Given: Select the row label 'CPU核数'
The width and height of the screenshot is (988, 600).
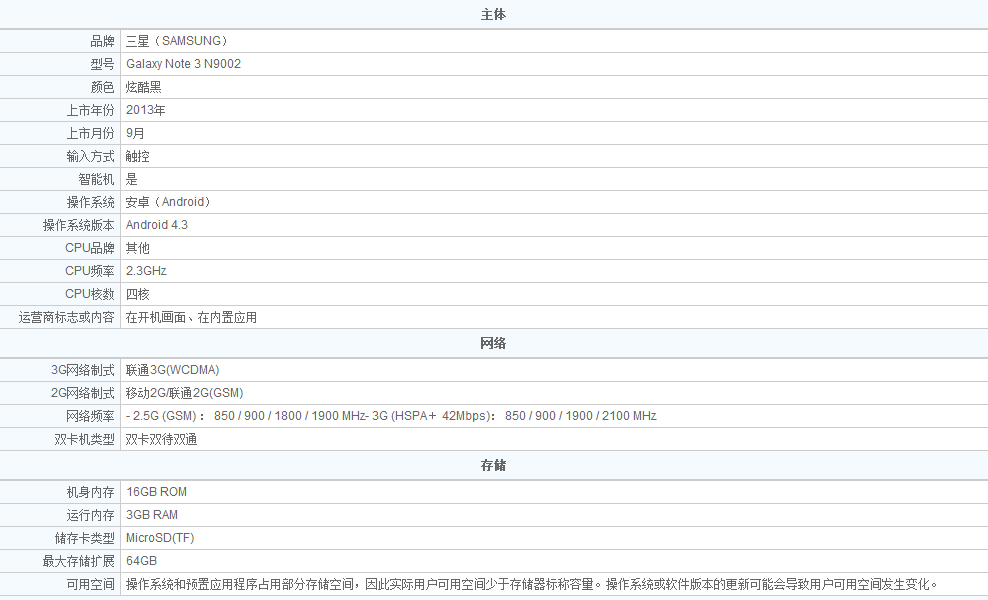Looking at the screenshot, I should (89, 294).
